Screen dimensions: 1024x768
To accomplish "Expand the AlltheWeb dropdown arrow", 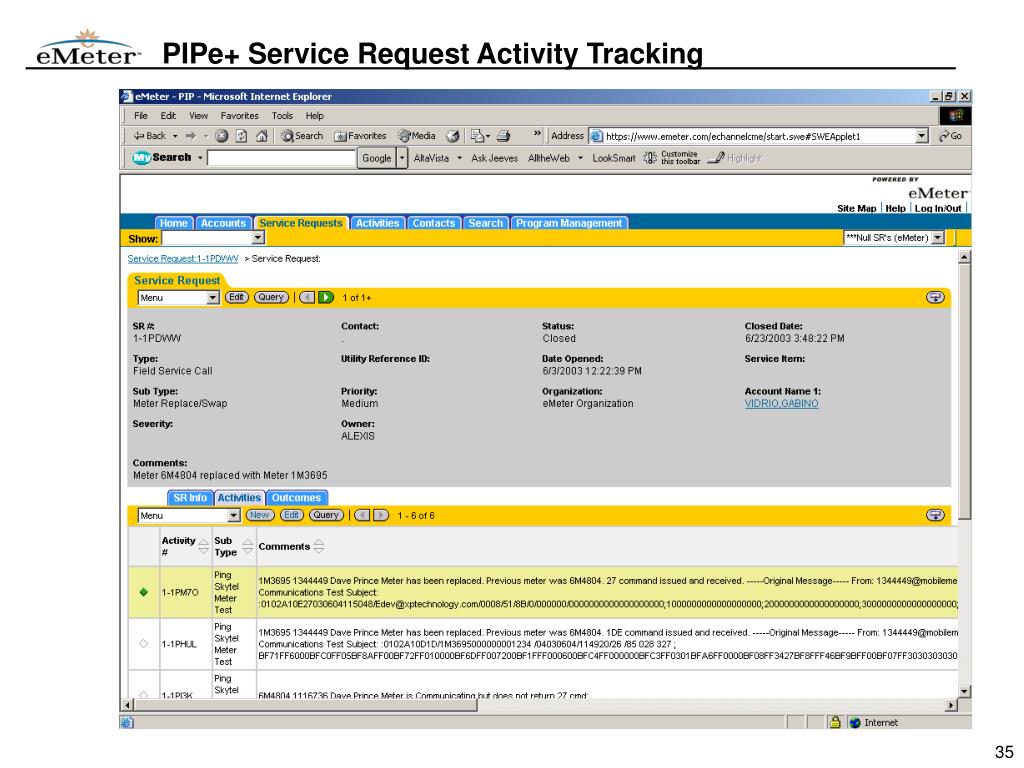I will 580,157.
